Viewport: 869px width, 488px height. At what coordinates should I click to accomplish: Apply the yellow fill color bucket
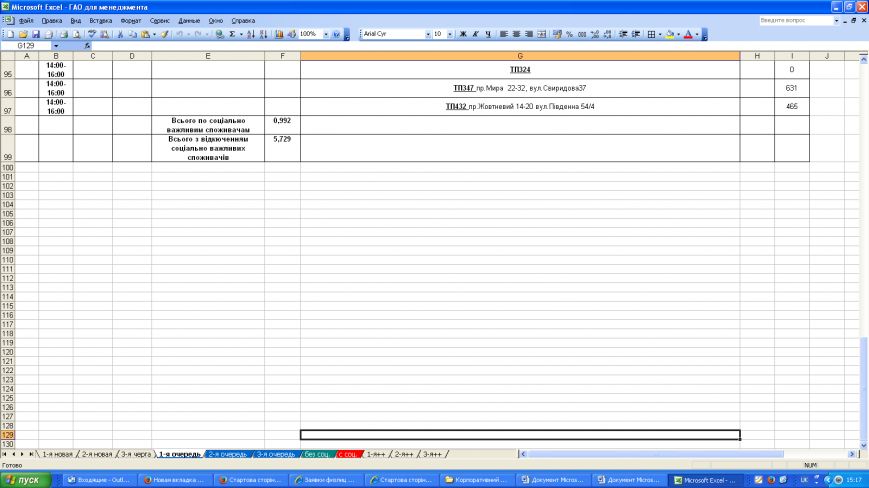pyautogui.click(x=669, y=34)
